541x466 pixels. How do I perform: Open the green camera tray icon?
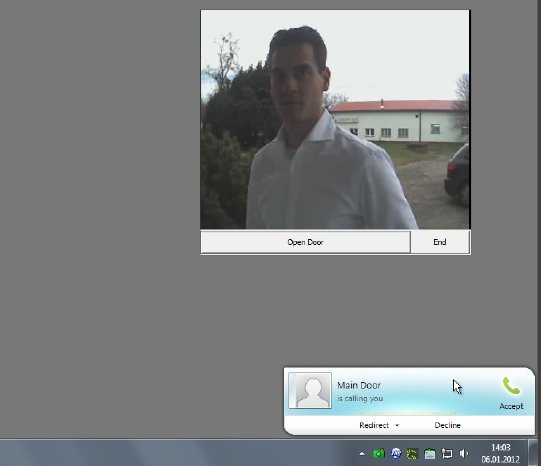click(379, 454)
